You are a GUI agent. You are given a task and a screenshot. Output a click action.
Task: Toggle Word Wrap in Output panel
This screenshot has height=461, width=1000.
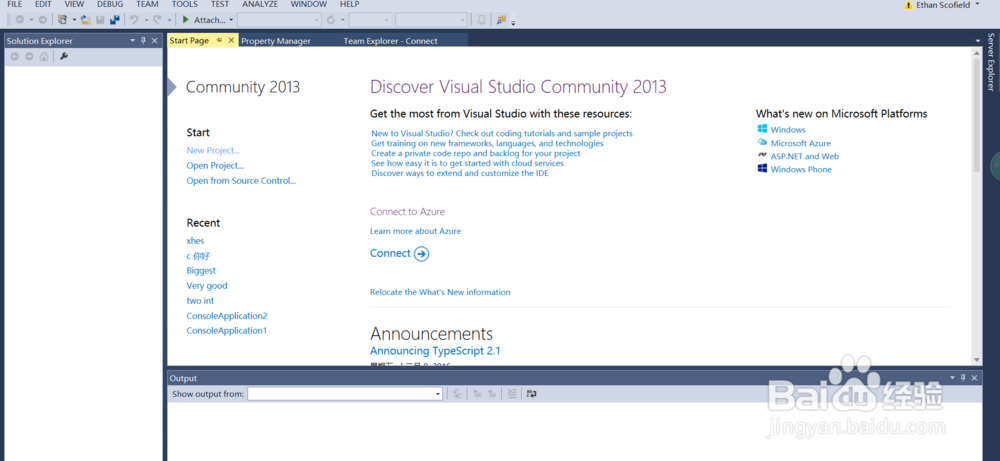coord(532,394)
